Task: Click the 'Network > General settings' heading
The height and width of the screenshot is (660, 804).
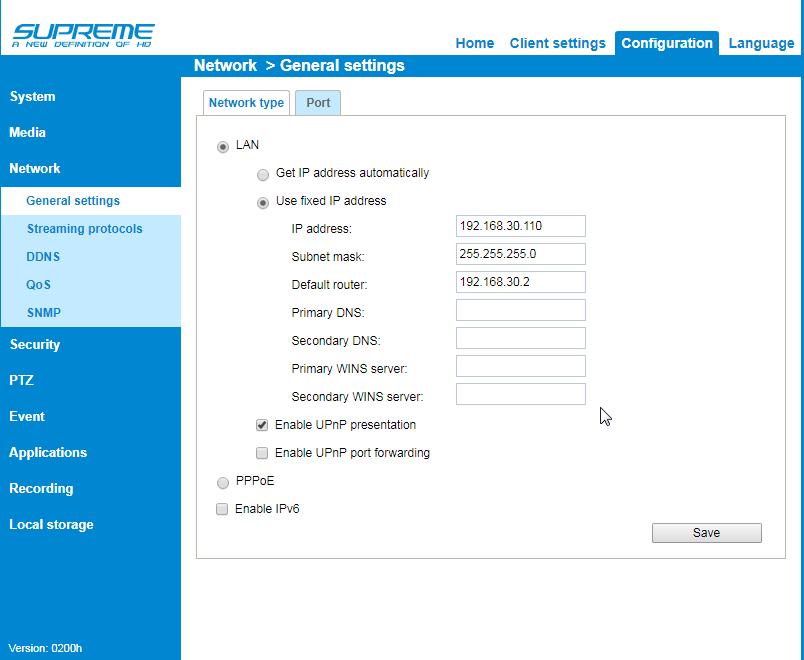Action: tap(299, 66)
